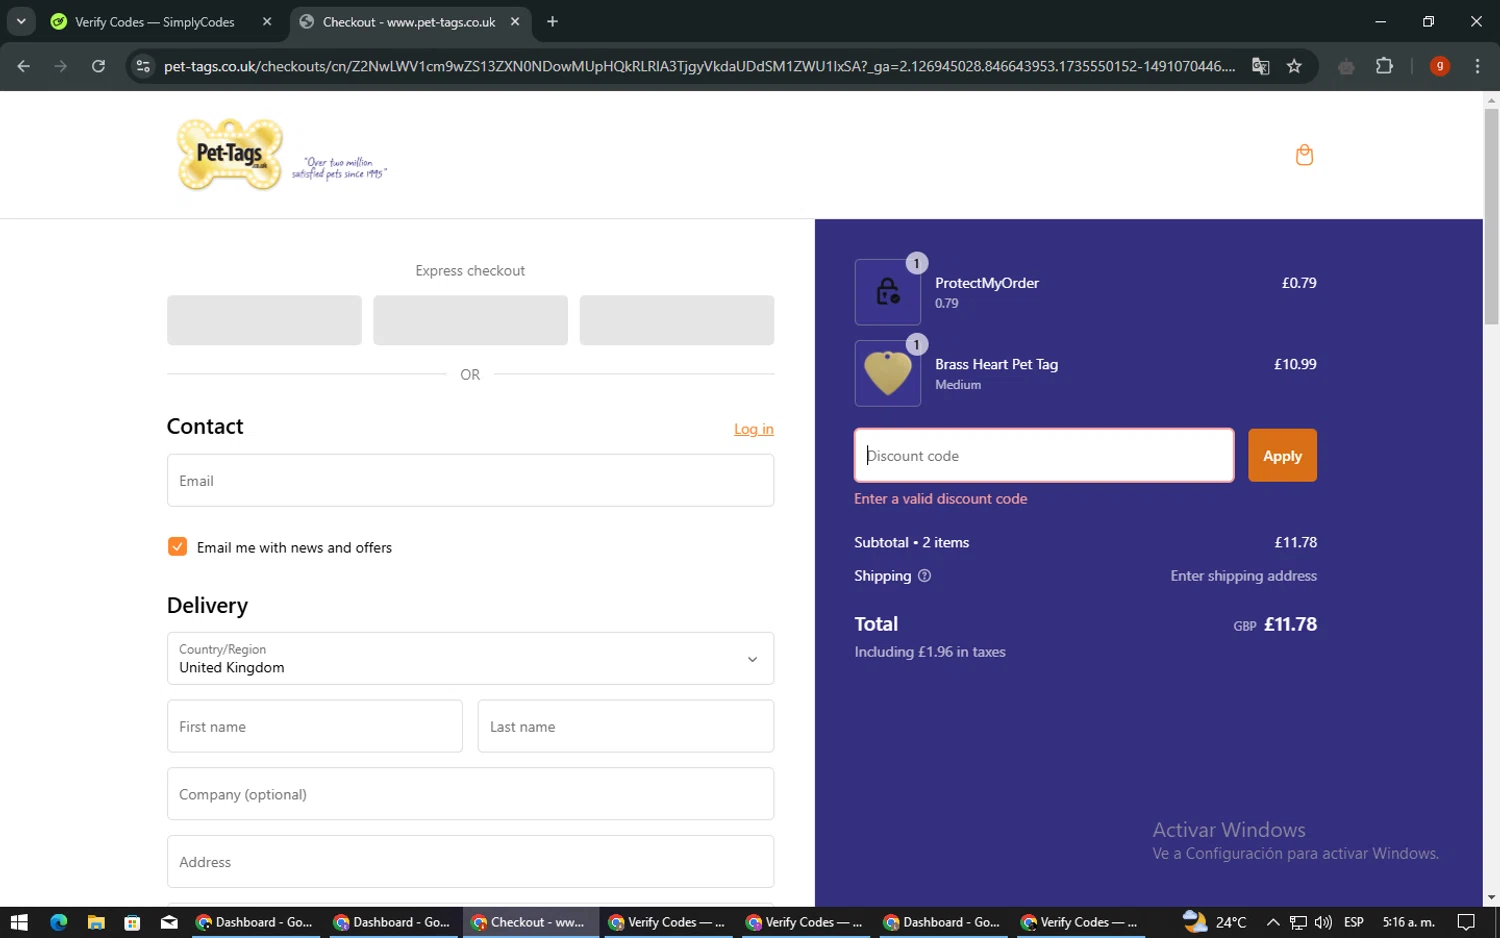Focus the Discount code field
Screen dimensions: 1500x938
[x=1044, y=456]
